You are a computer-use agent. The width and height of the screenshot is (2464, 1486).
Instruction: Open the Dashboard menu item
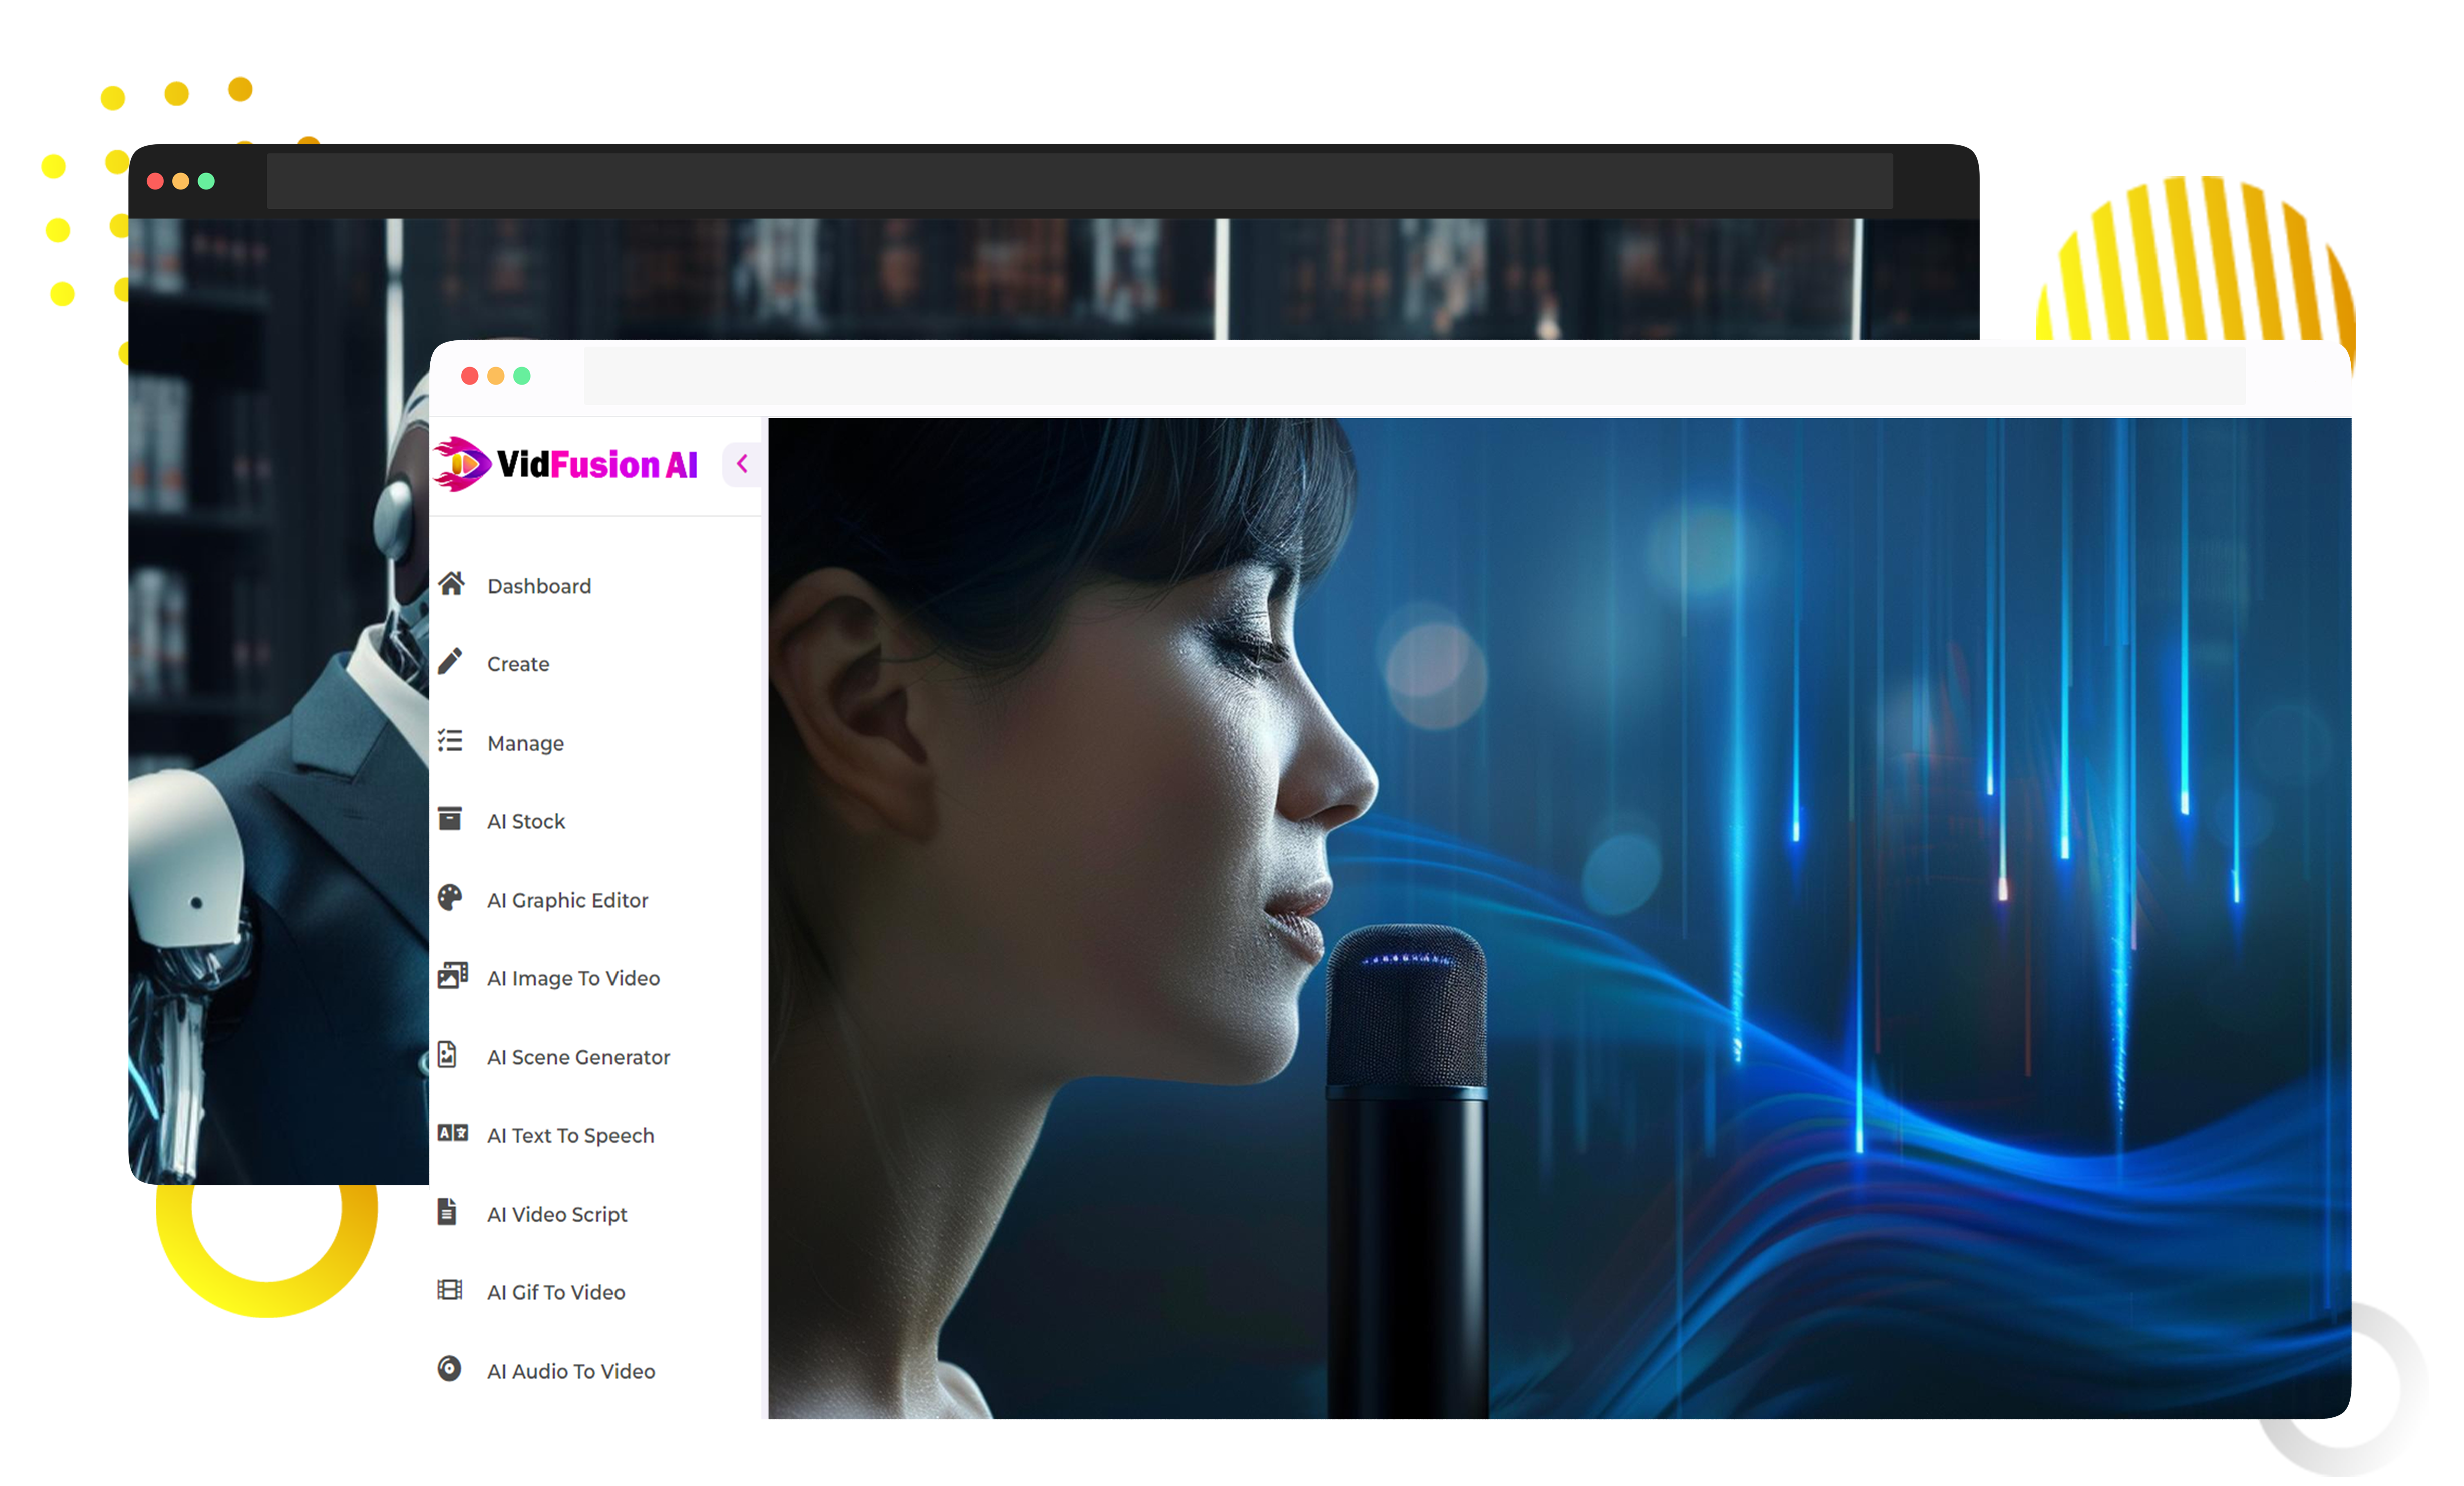[539, 587]
